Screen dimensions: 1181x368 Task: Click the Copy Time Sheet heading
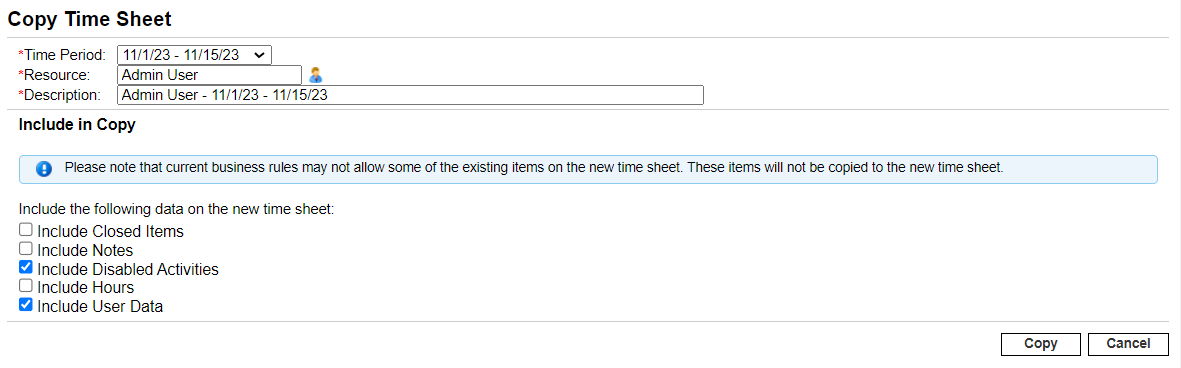(x=90, y=19)
